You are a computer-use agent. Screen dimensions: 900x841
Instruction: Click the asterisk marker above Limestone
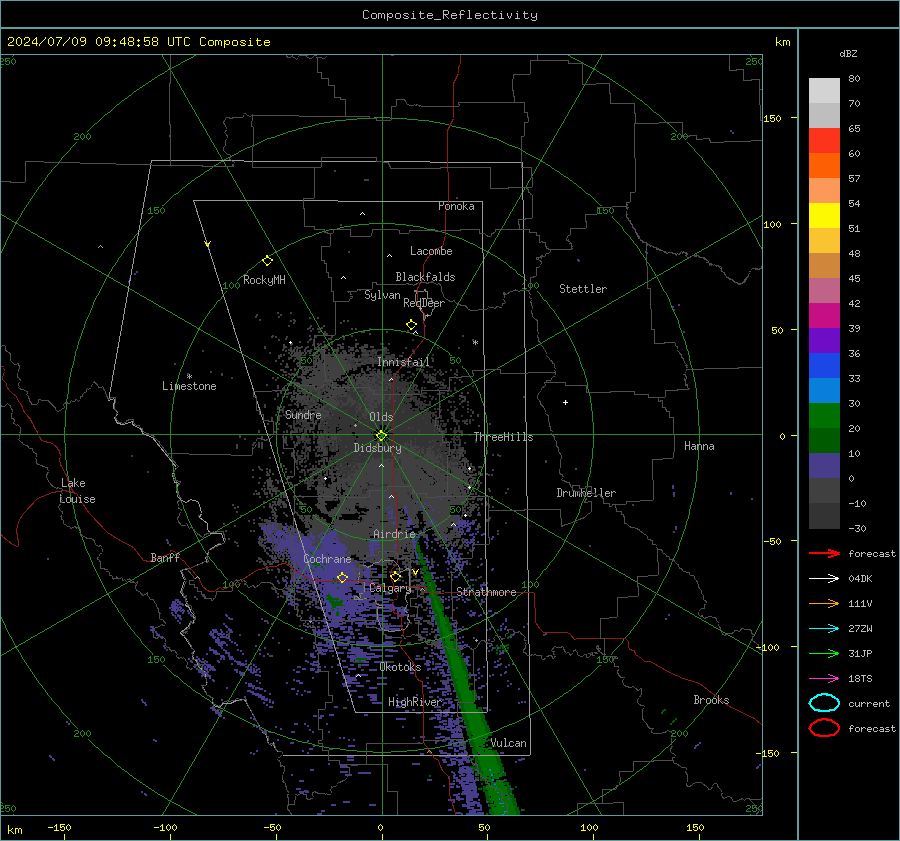(x=189, y=377)
